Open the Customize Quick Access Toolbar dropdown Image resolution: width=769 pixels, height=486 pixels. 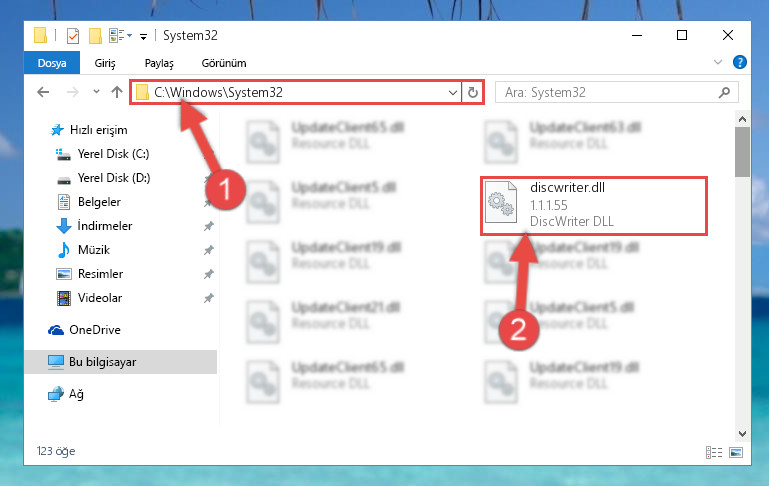point(143,36)
